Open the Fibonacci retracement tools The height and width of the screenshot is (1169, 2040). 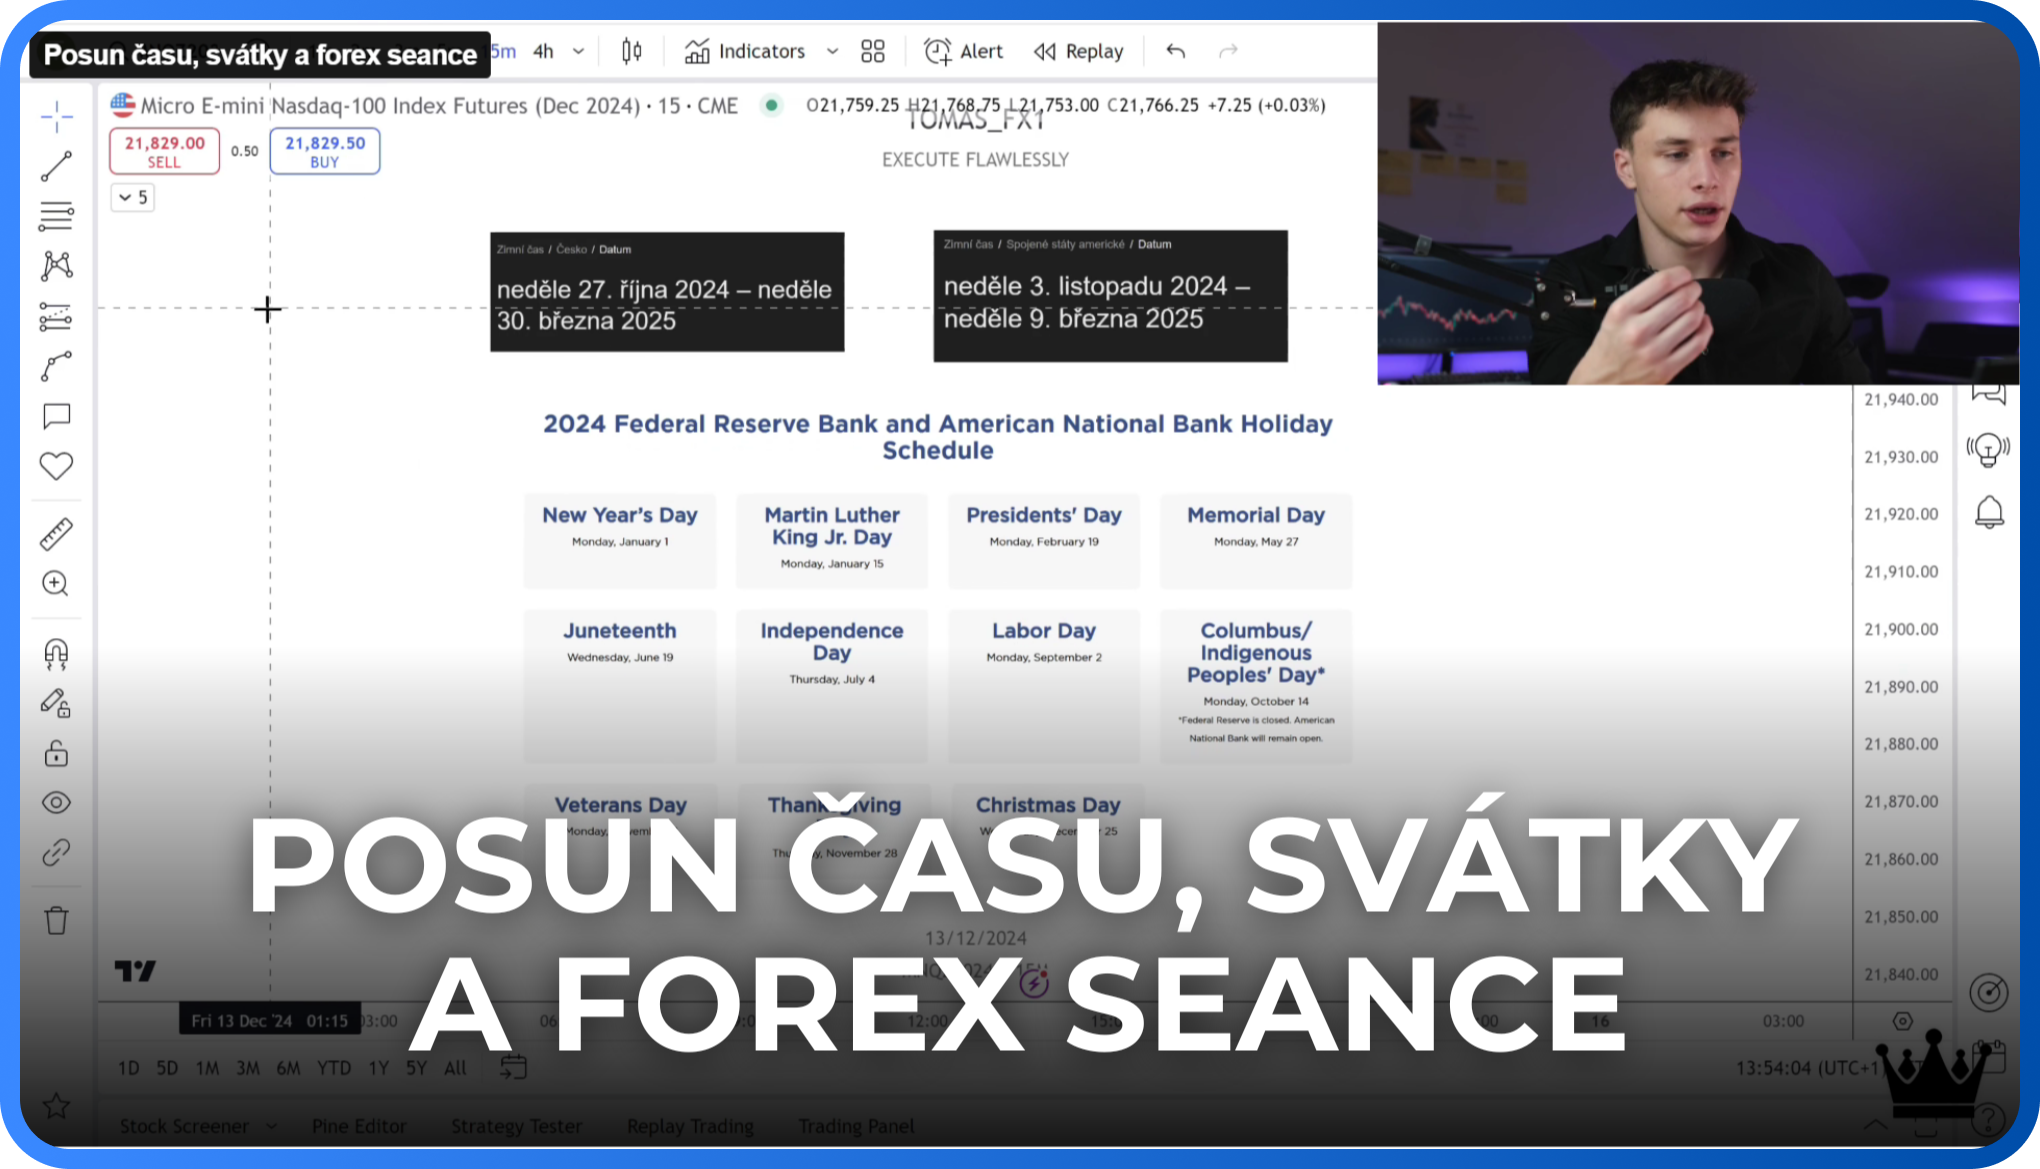click(x=57, y=216)
